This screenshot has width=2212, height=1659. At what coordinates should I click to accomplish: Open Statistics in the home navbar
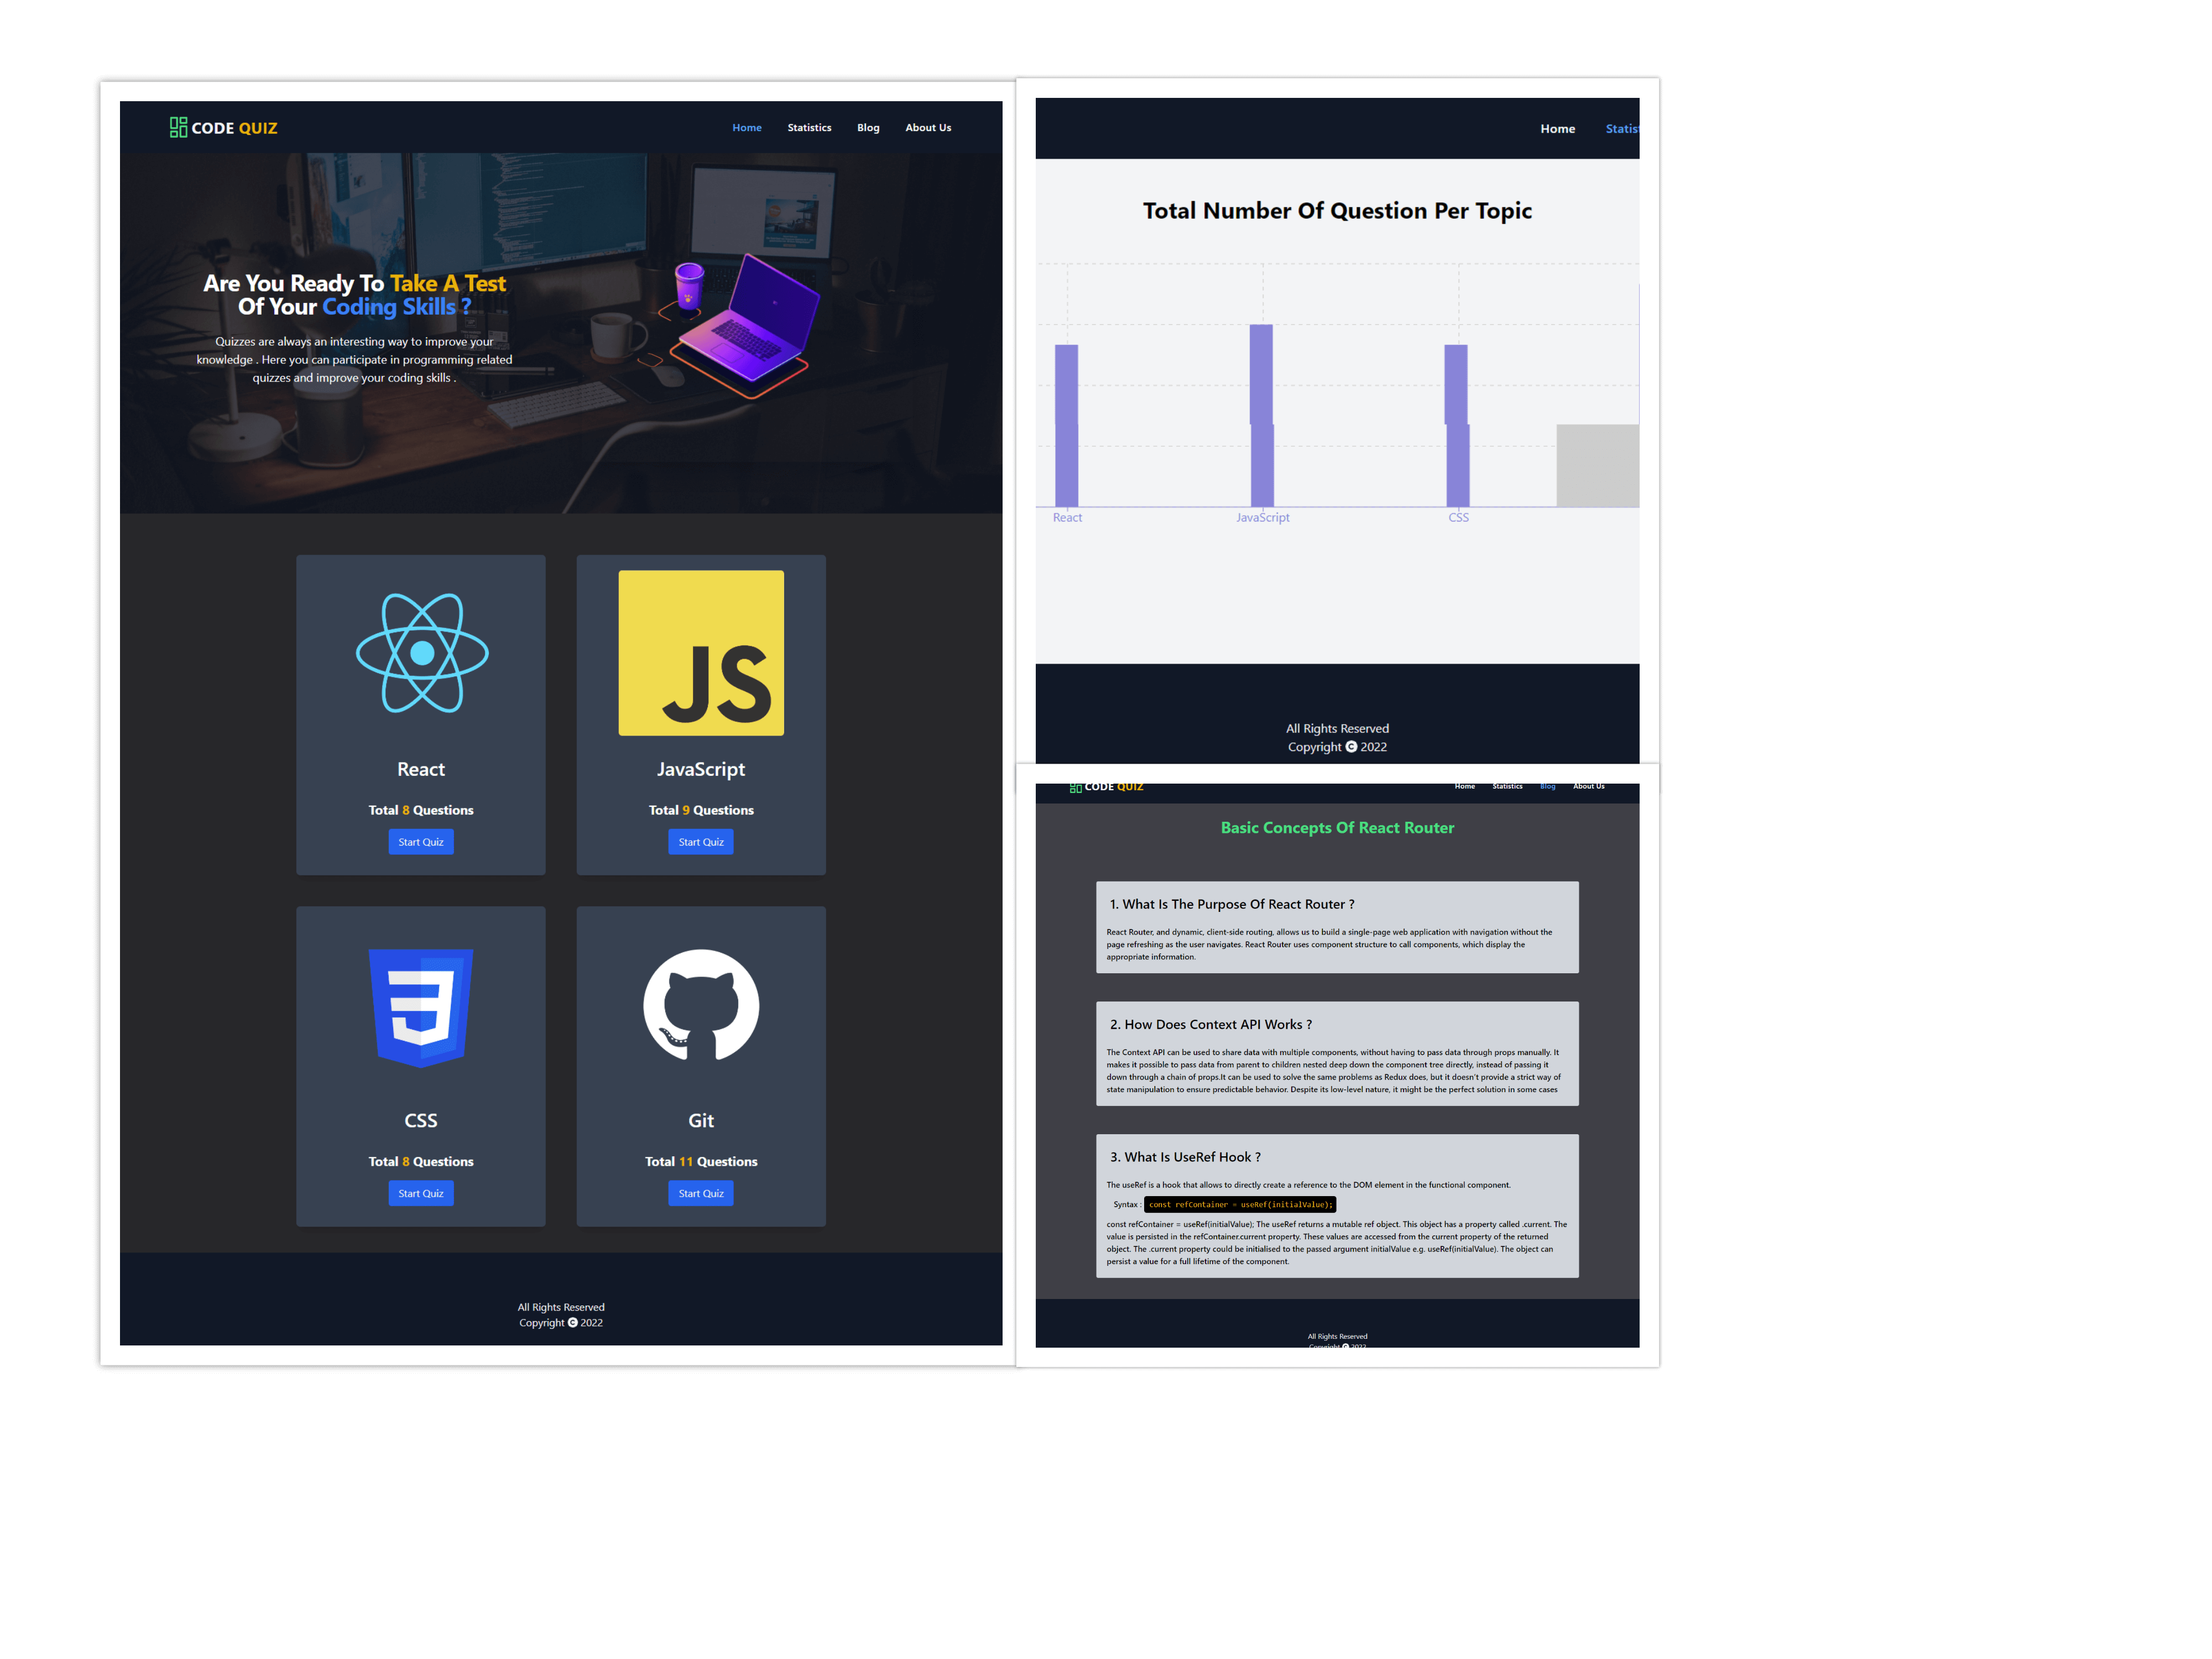pos(809,128)
